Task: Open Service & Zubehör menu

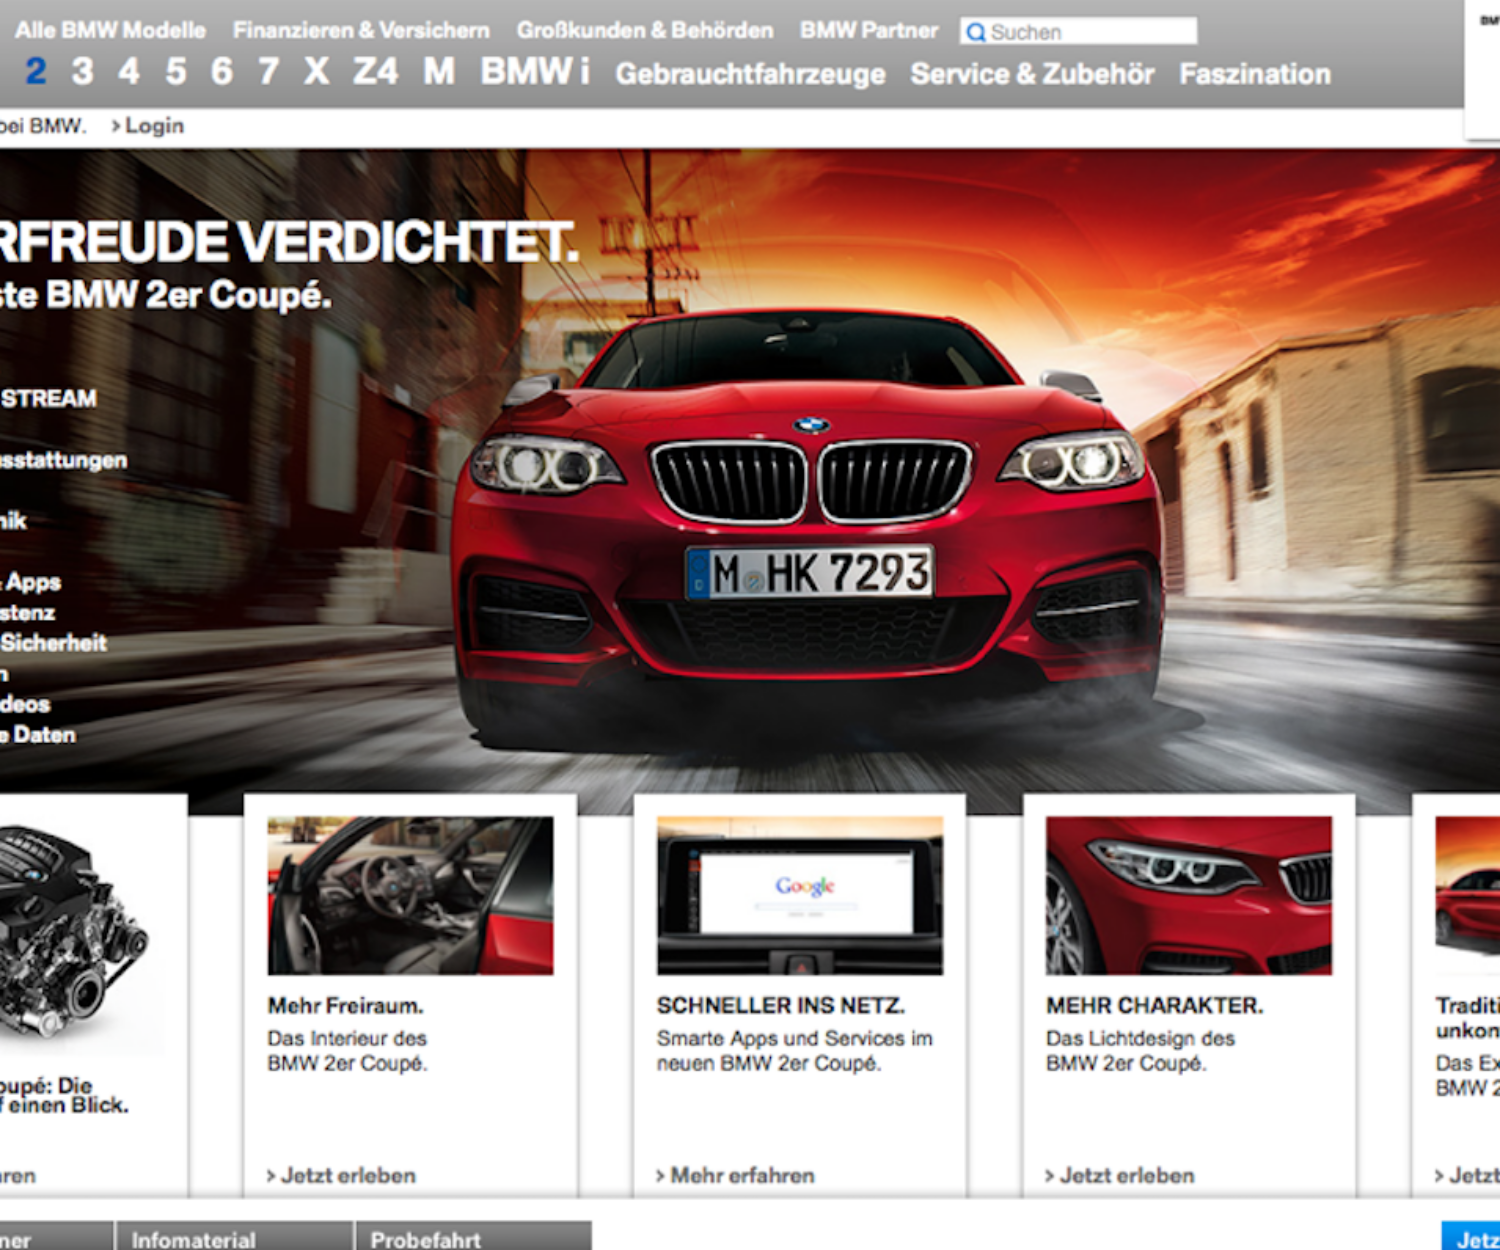Action: [x=1032, y=74]
